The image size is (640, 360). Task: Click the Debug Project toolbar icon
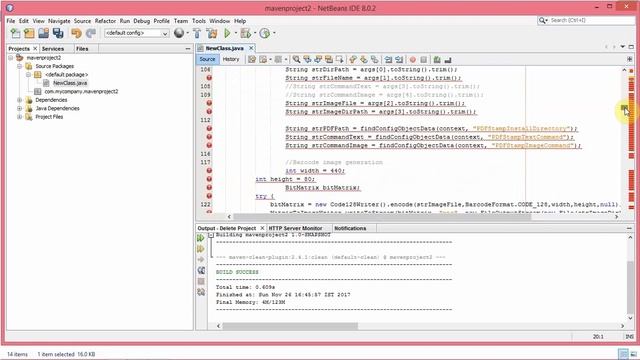point(246,33)
